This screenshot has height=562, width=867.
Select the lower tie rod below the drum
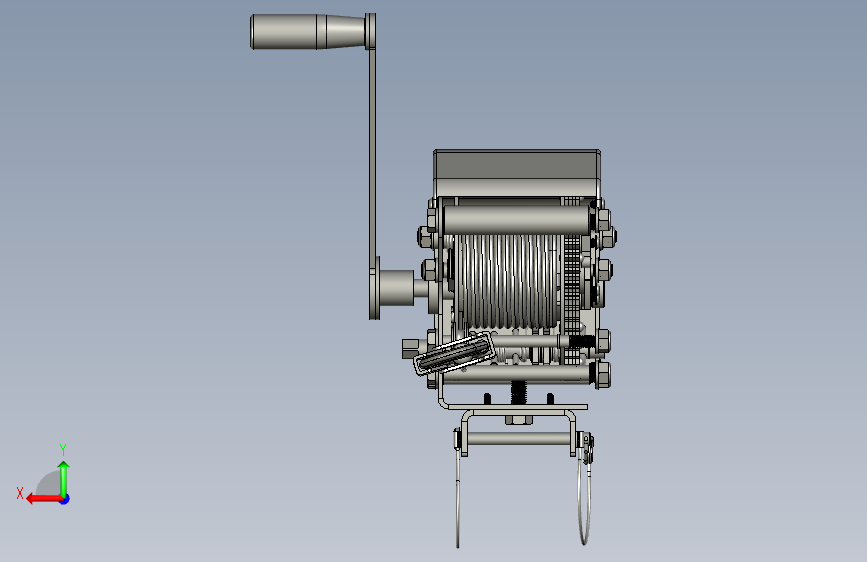click(x=517, y=374)
